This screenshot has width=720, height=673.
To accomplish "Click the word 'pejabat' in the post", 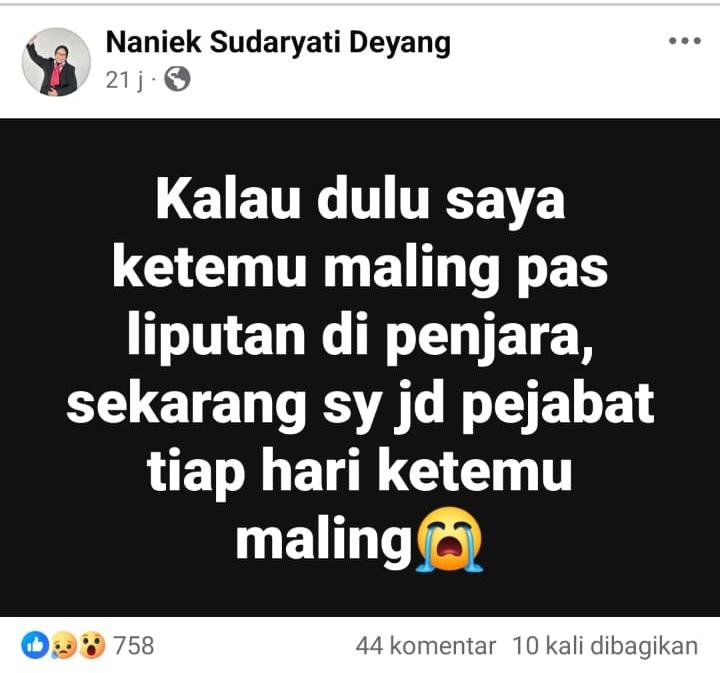I will click(x=558, y=405).
